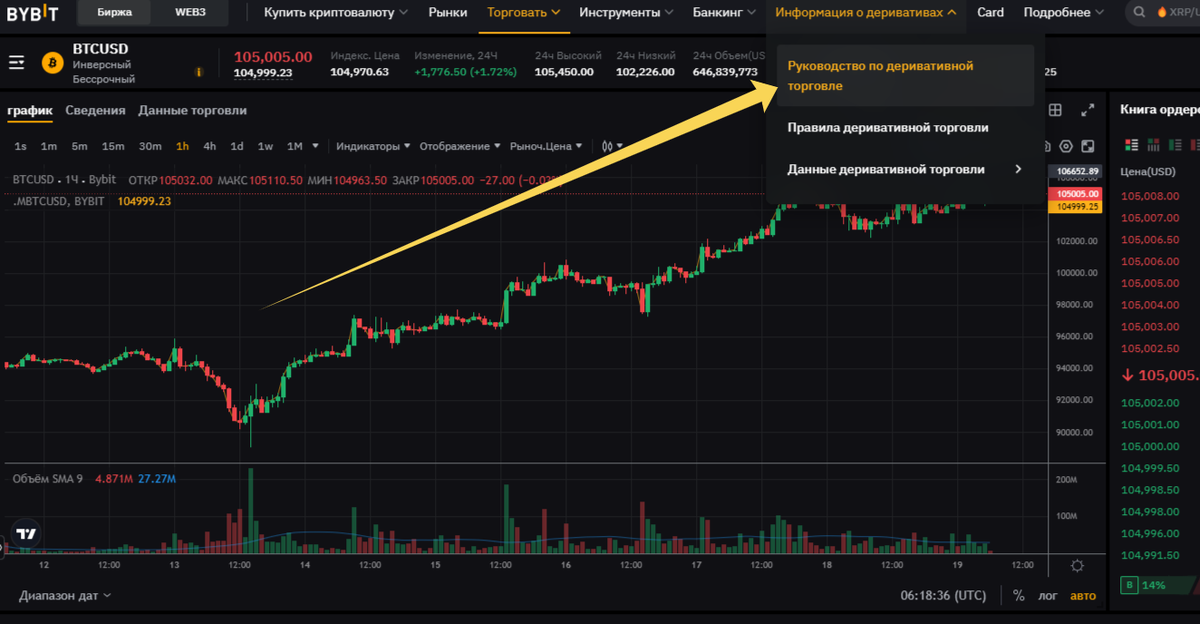Viewport: 1200px width, 624px height.
Task: Select 1m timeframe
Action: (48, 146)
